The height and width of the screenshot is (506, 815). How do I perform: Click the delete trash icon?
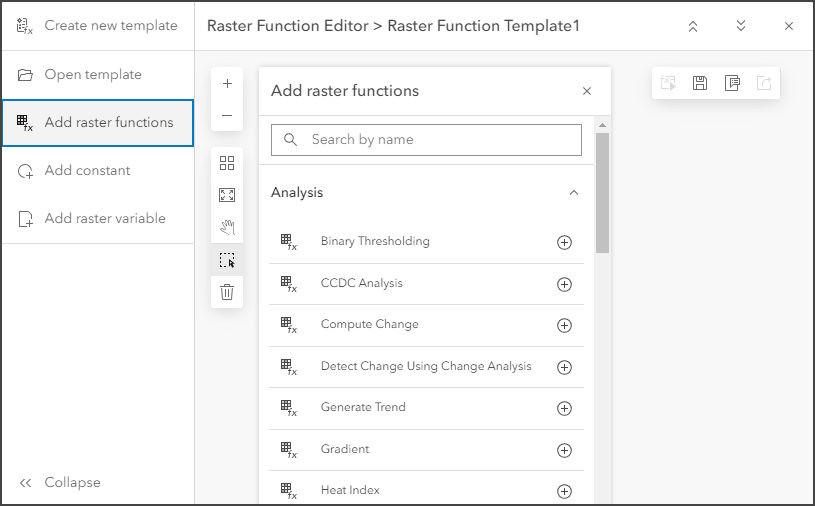[x=227, y=292]
